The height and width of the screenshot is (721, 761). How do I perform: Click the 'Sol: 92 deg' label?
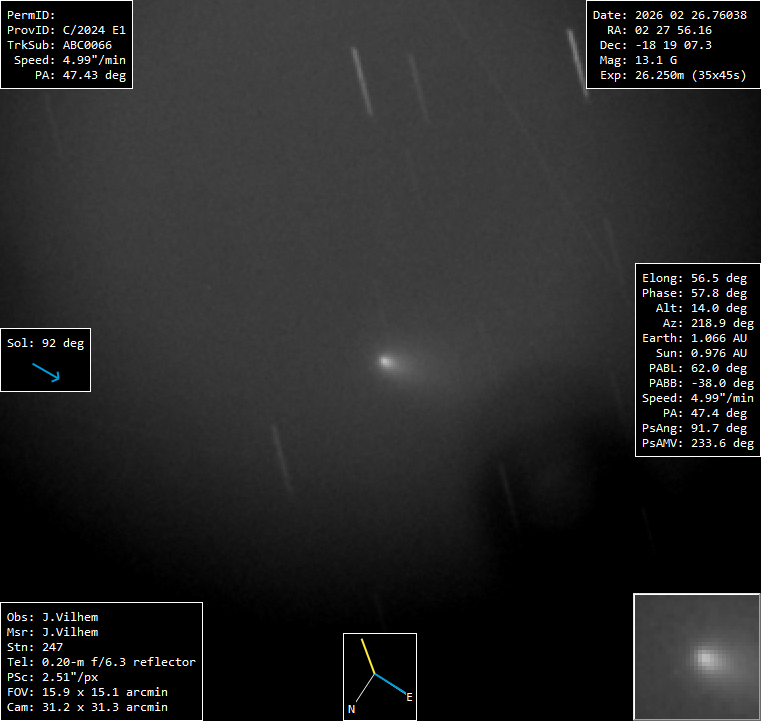tap(46, 343)
